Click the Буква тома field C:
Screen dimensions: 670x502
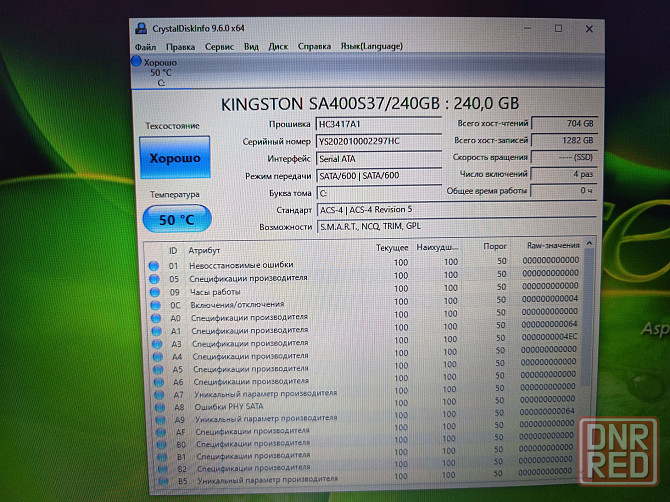(379, 193)
